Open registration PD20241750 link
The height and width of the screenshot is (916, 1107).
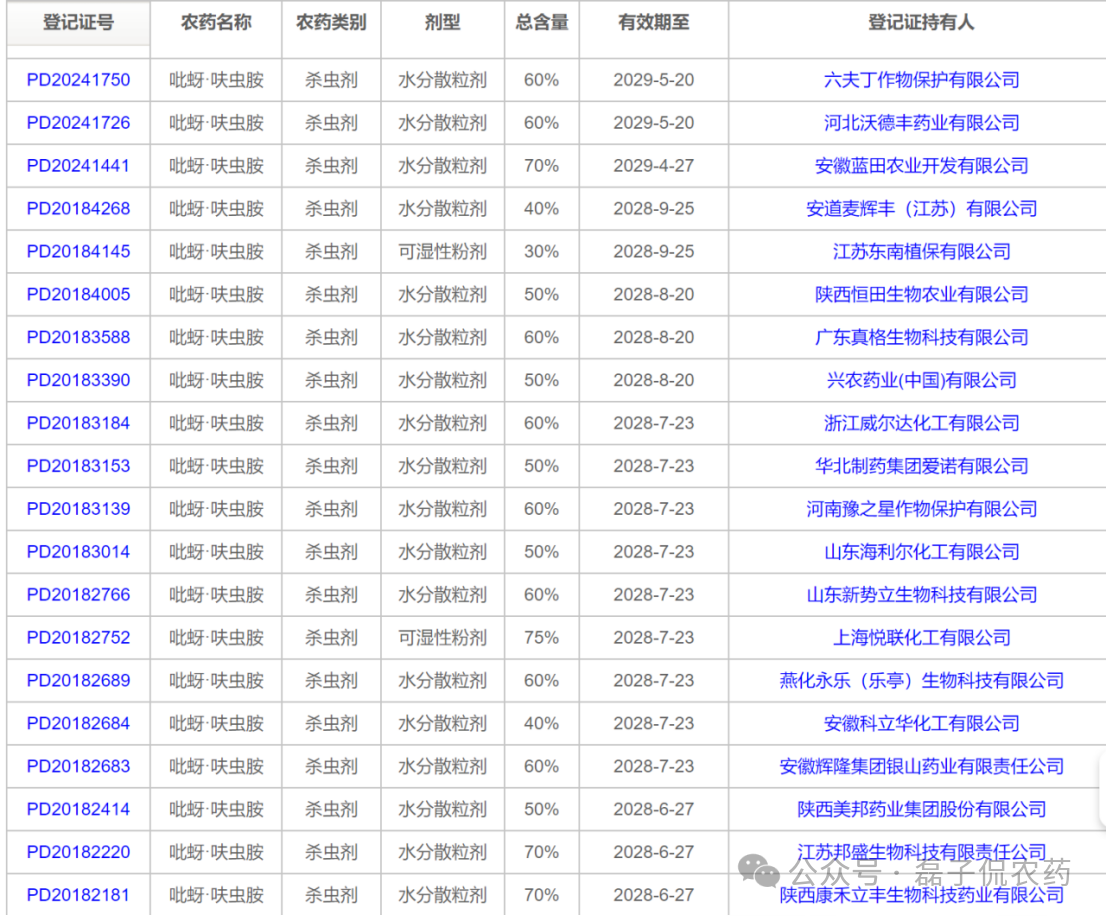(x=78, y=80)
